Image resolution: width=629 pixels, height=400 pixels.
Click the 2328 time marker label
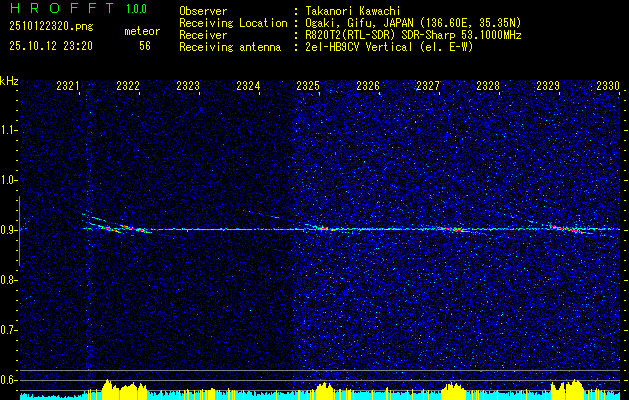[x=488, y=85]
